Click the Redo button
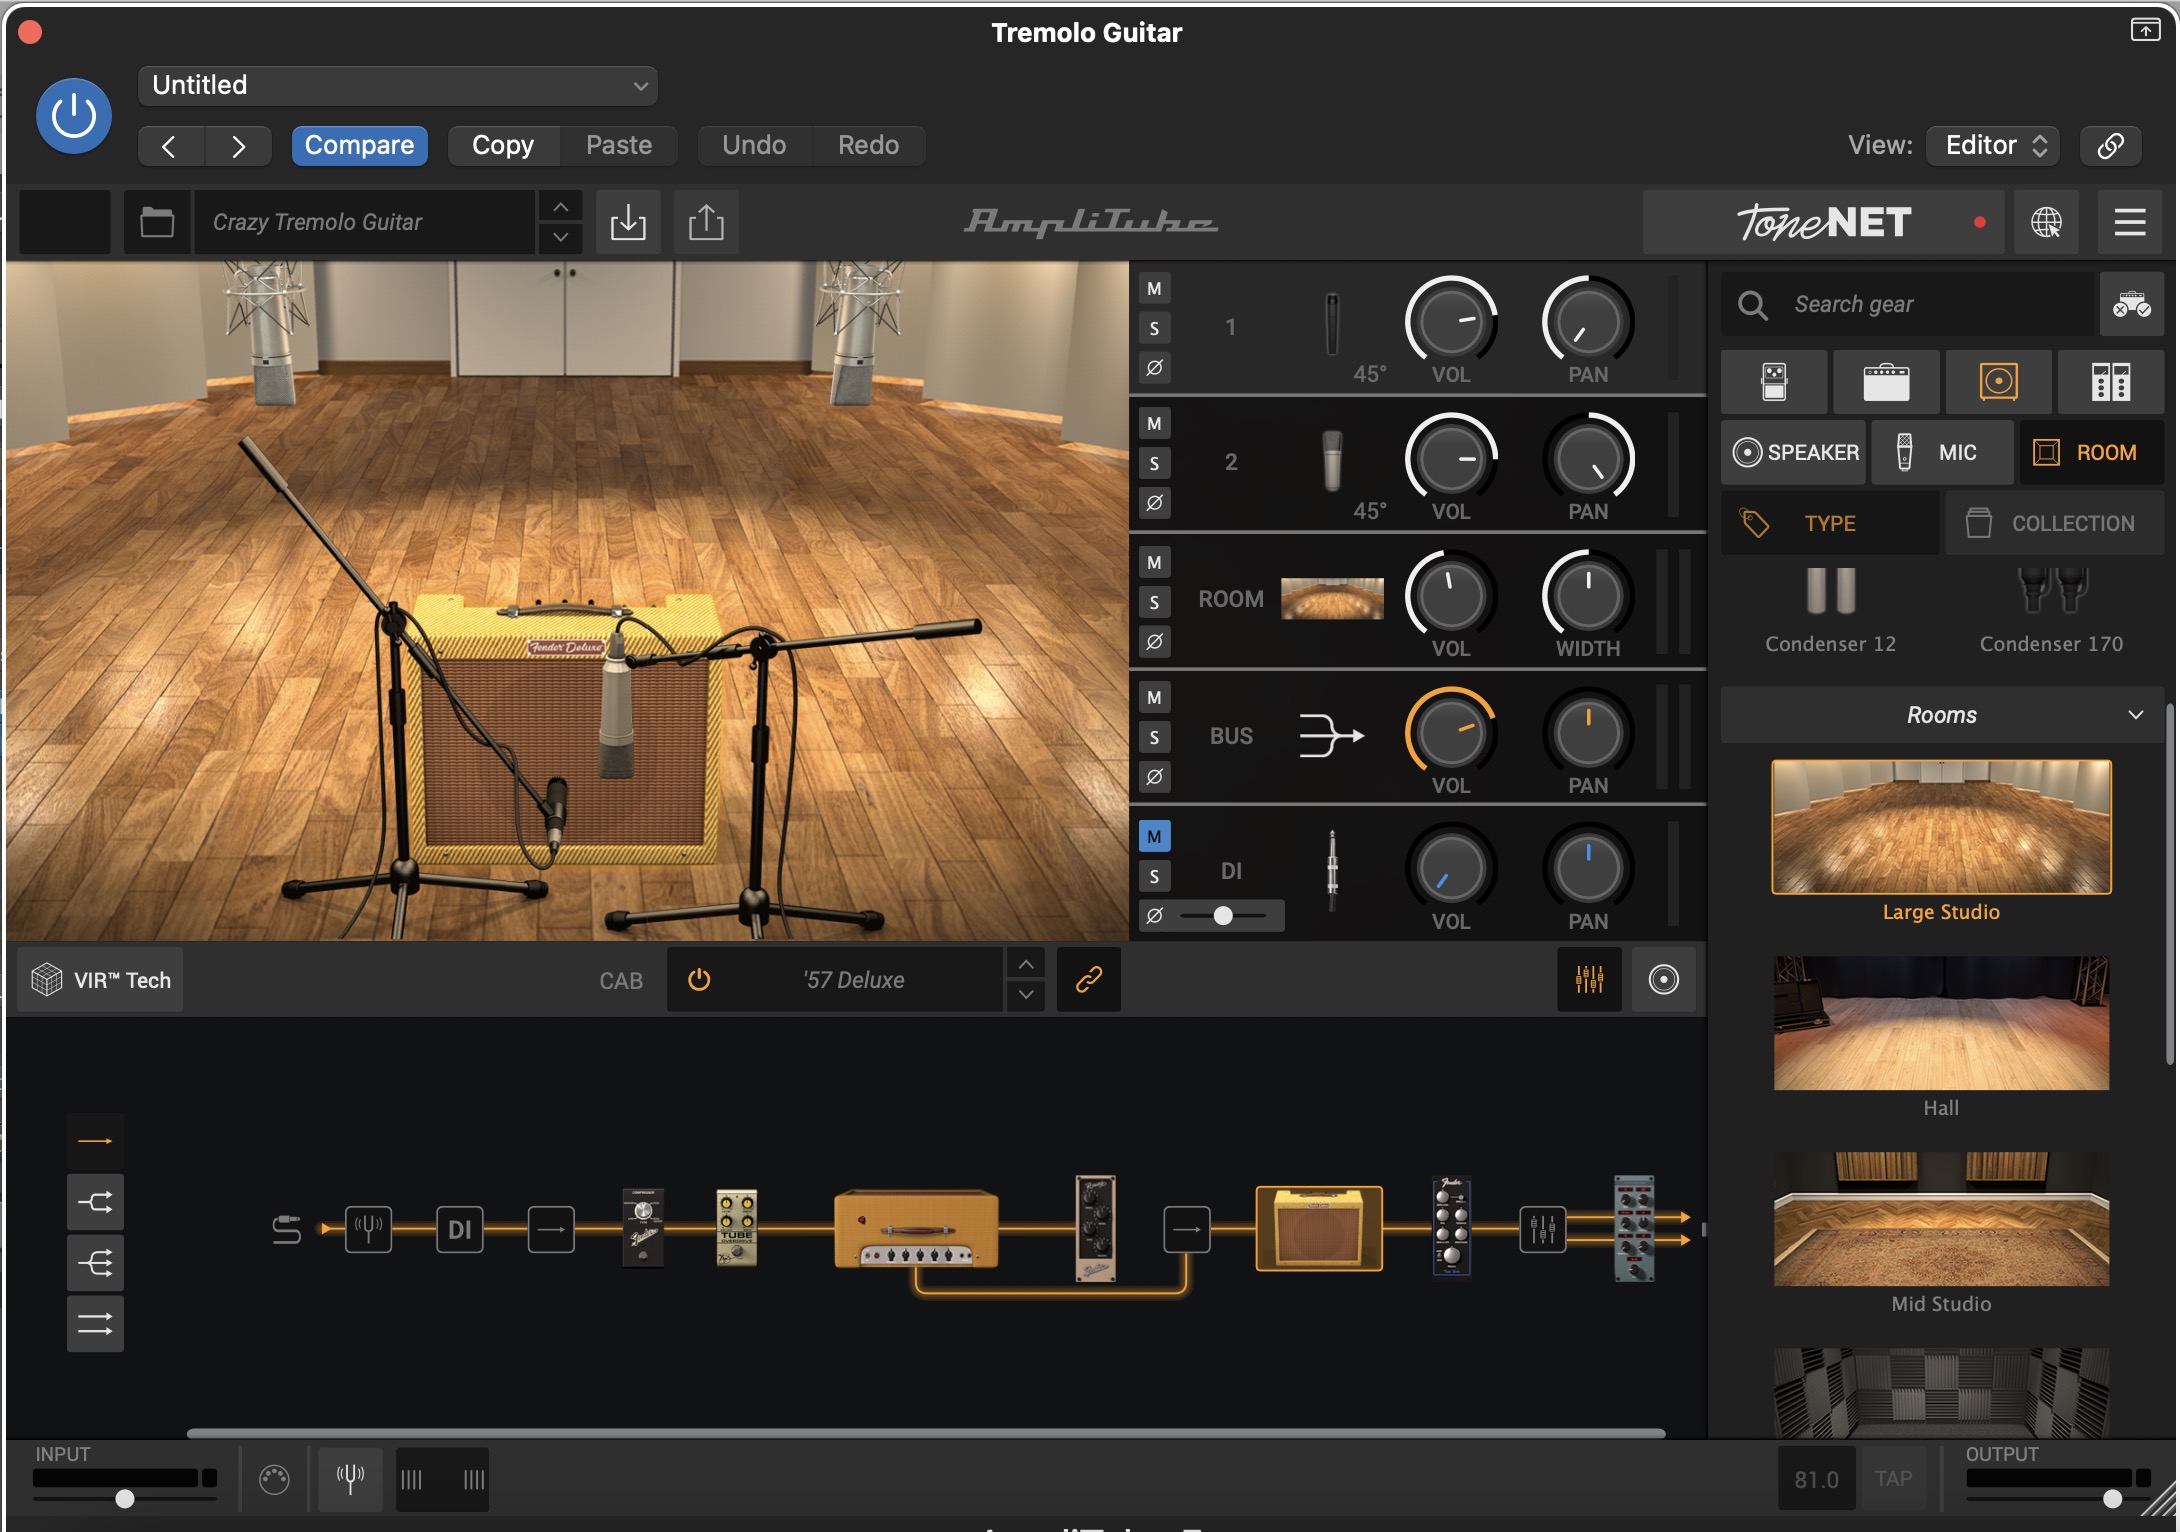Screen dimensions: 2180x1532 pos(868,145)
